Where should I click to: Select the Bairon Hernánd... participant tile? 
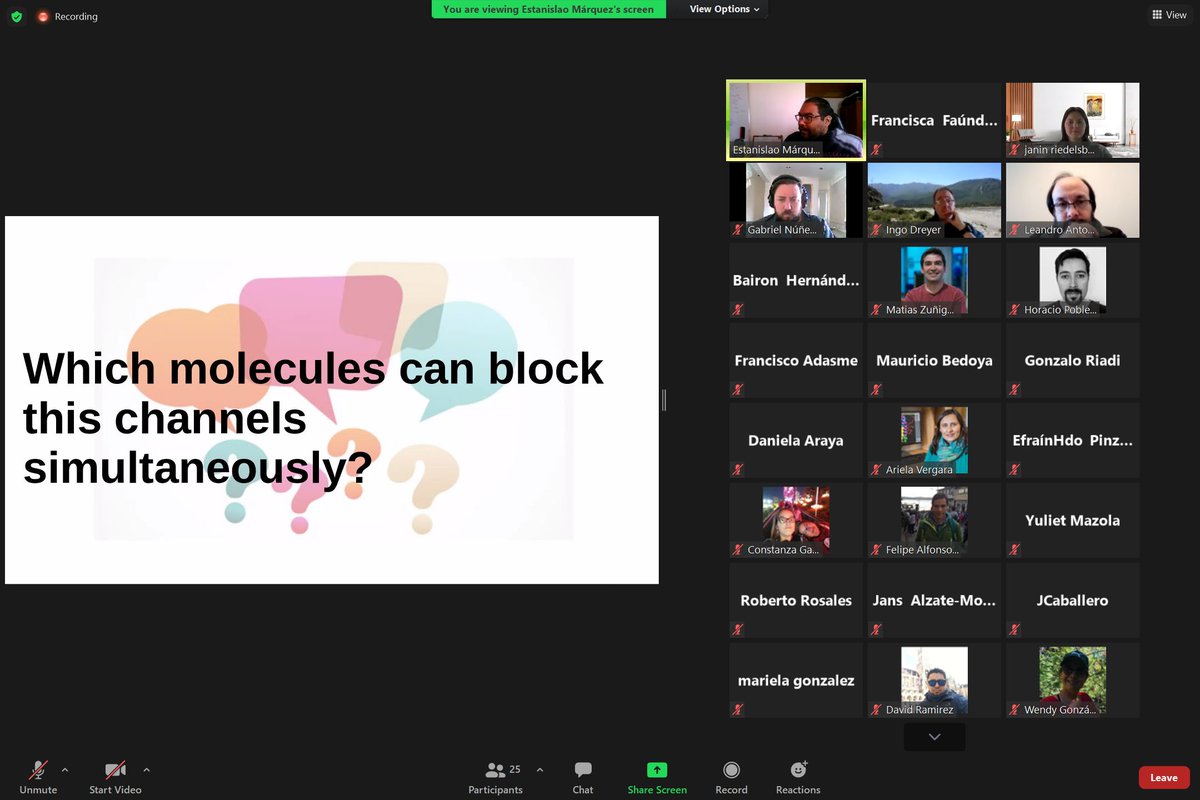click(796, 280)
